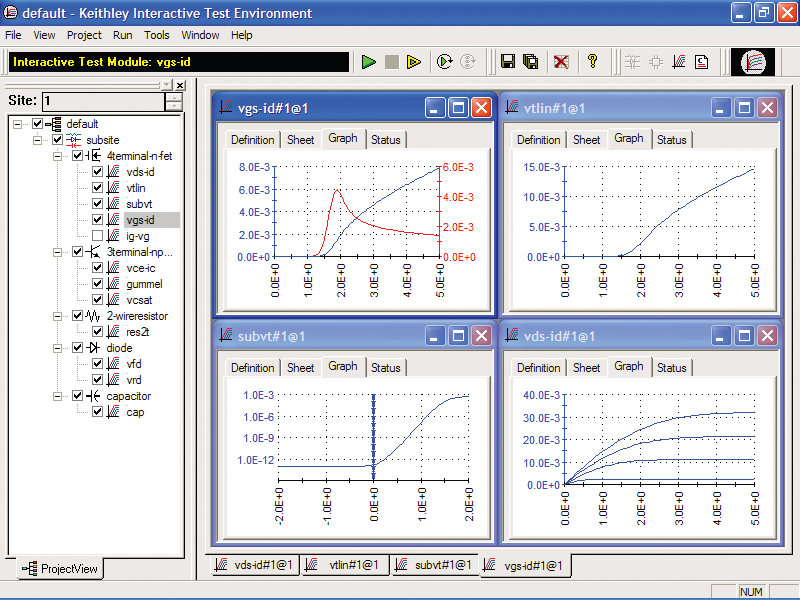Click the vtlin#1@1 window title icon
The image size is (800, 600).
click(512, 107)
